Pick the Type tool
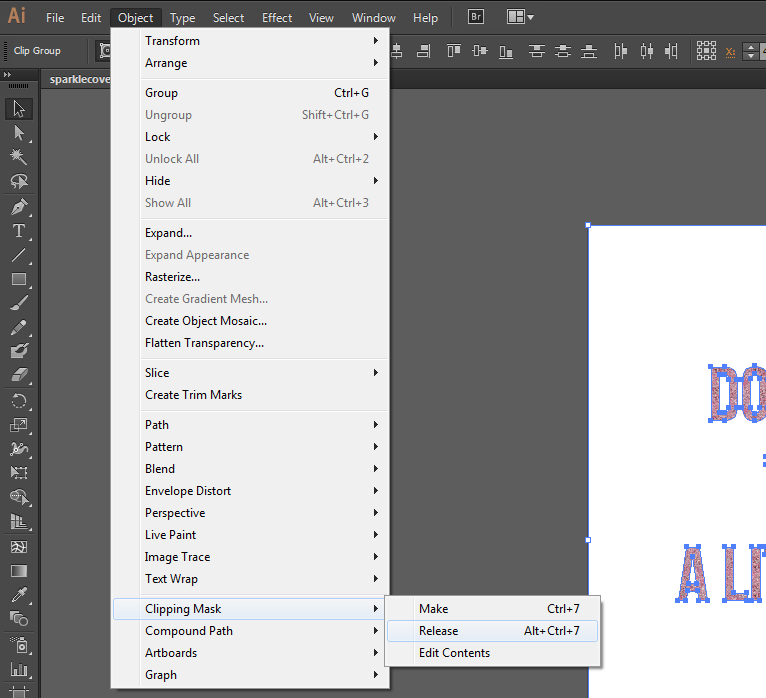Viewport: 766px width, 698px height. click(x=19, y=231)
